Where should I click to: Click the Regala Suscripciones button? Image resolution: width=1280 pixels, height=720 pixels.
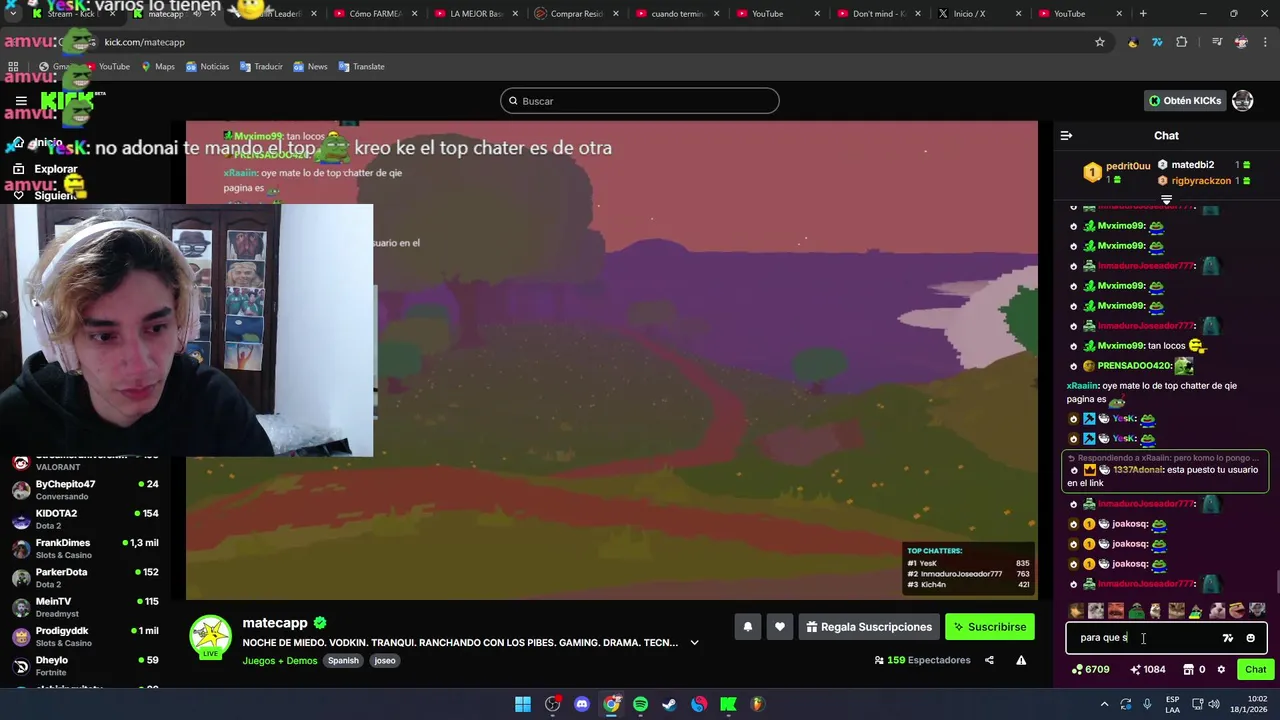[869, 627]
